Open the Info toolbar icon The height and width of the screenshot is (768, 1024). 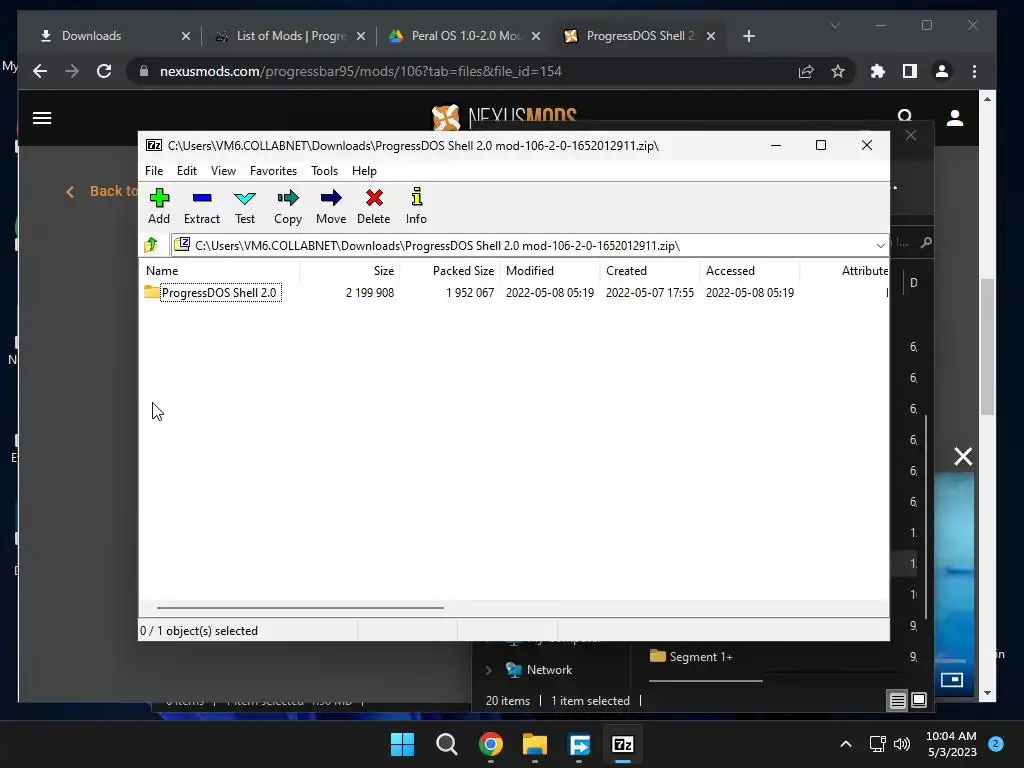tap(416, 206)
